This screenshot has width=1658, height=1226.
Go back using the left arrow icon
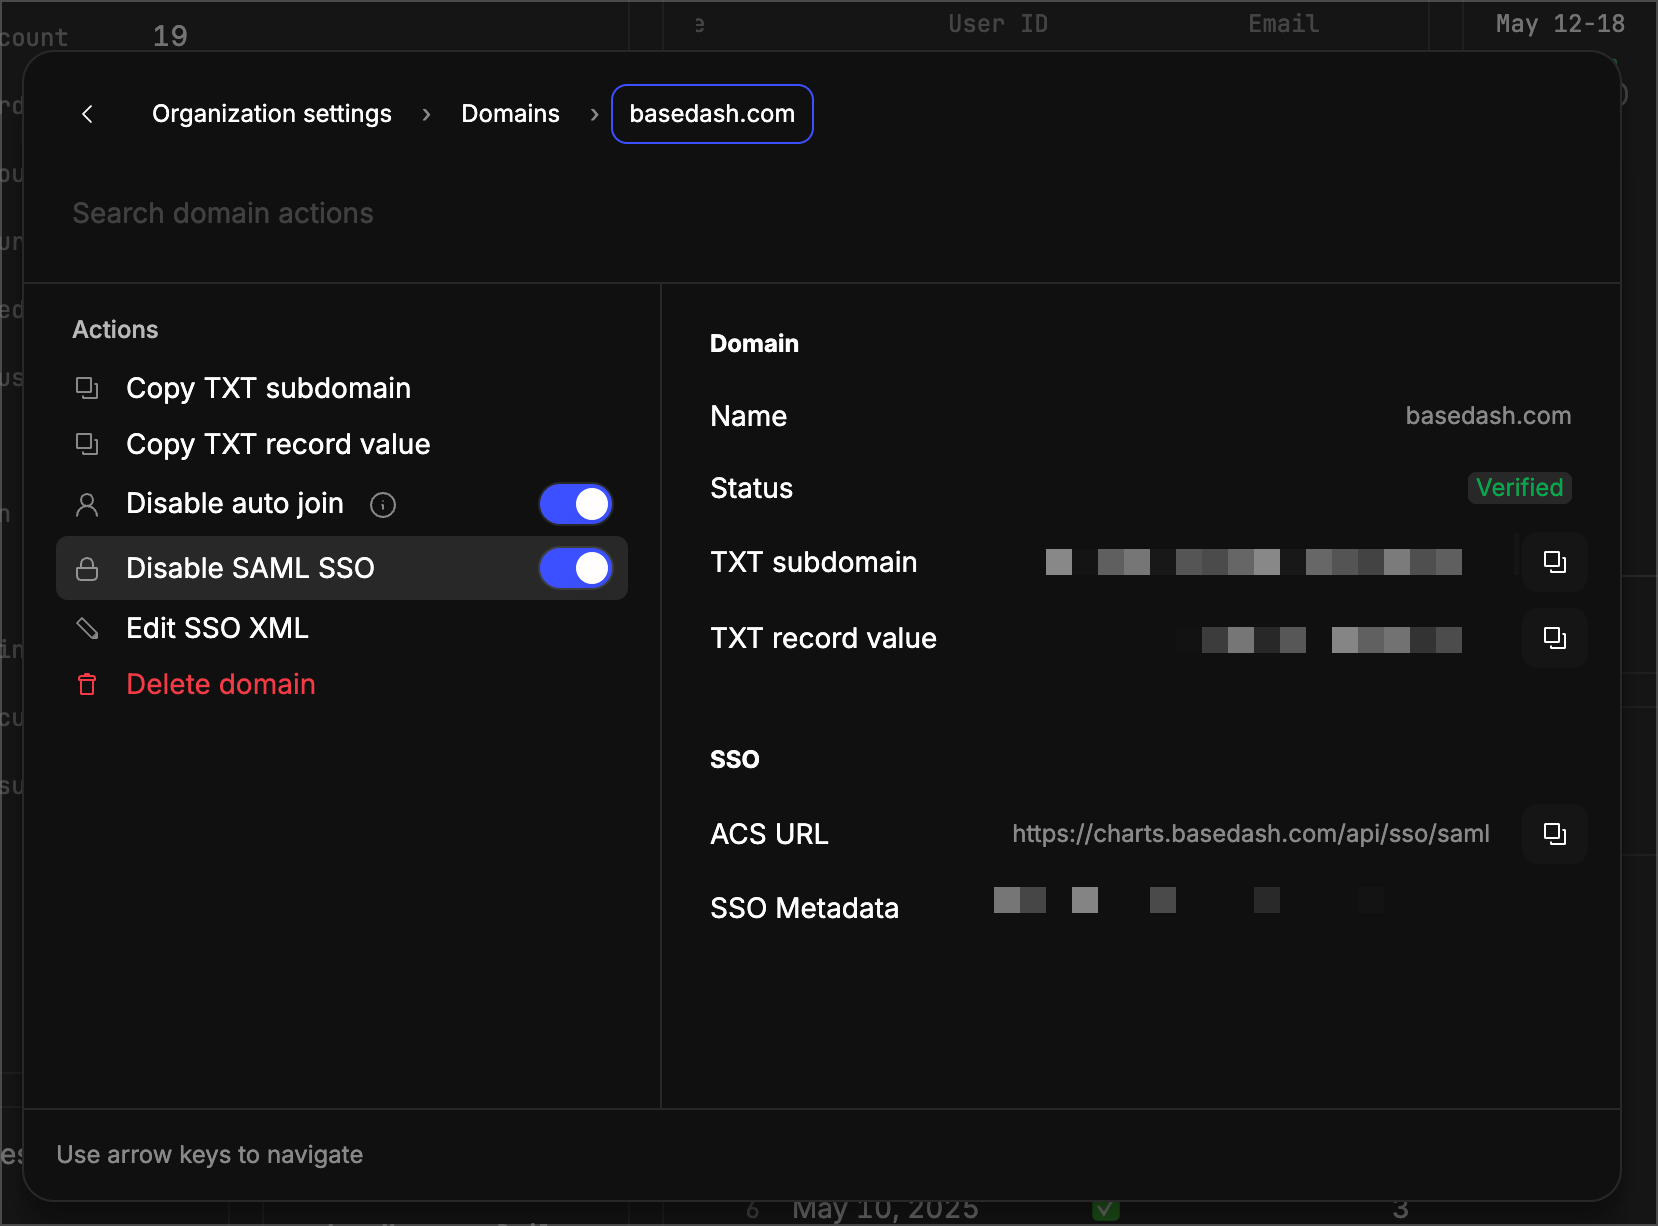pyautogui.click(x=88, y=114)
